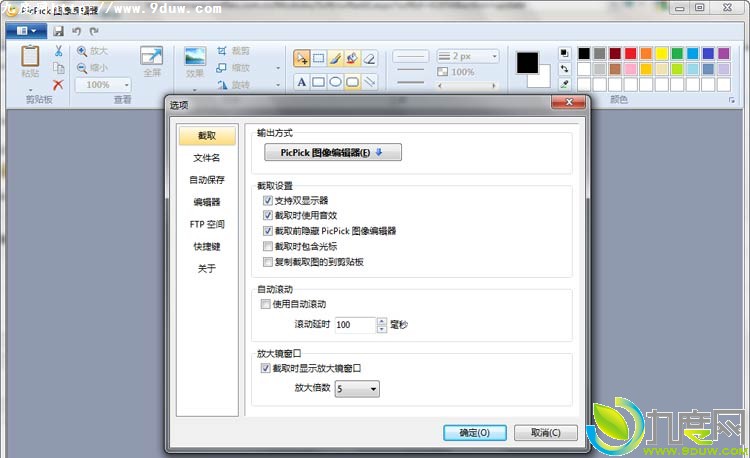Select the rectangle shape tool
This screenshot has height=458, width=750.
(x=319, y=82)
